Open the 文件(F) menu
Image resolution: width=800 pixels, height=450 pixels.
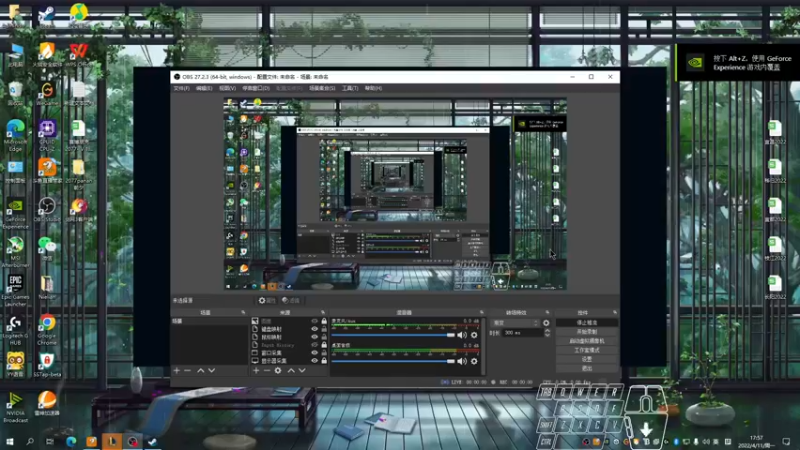tap(181, 88)
